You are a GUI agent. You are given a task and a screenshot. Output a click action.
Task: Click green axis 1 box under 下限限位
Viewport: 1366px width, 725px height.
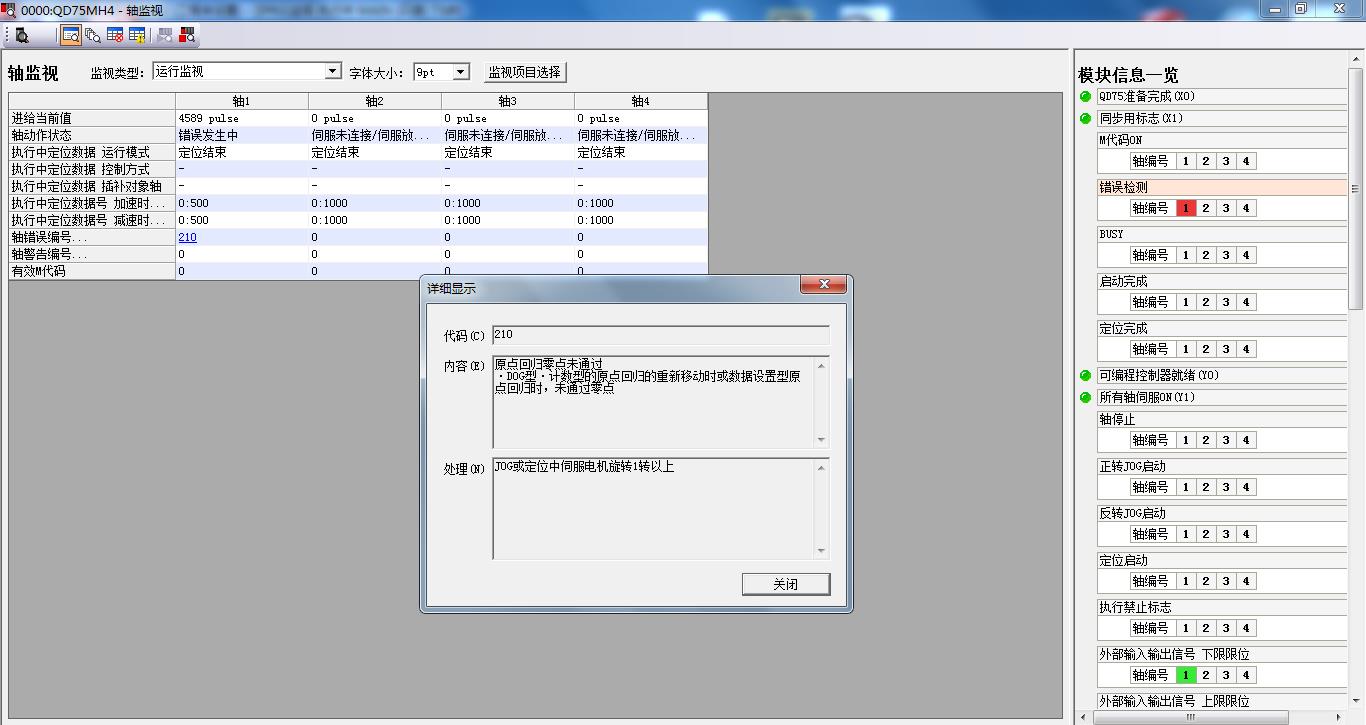[1185, 676]
